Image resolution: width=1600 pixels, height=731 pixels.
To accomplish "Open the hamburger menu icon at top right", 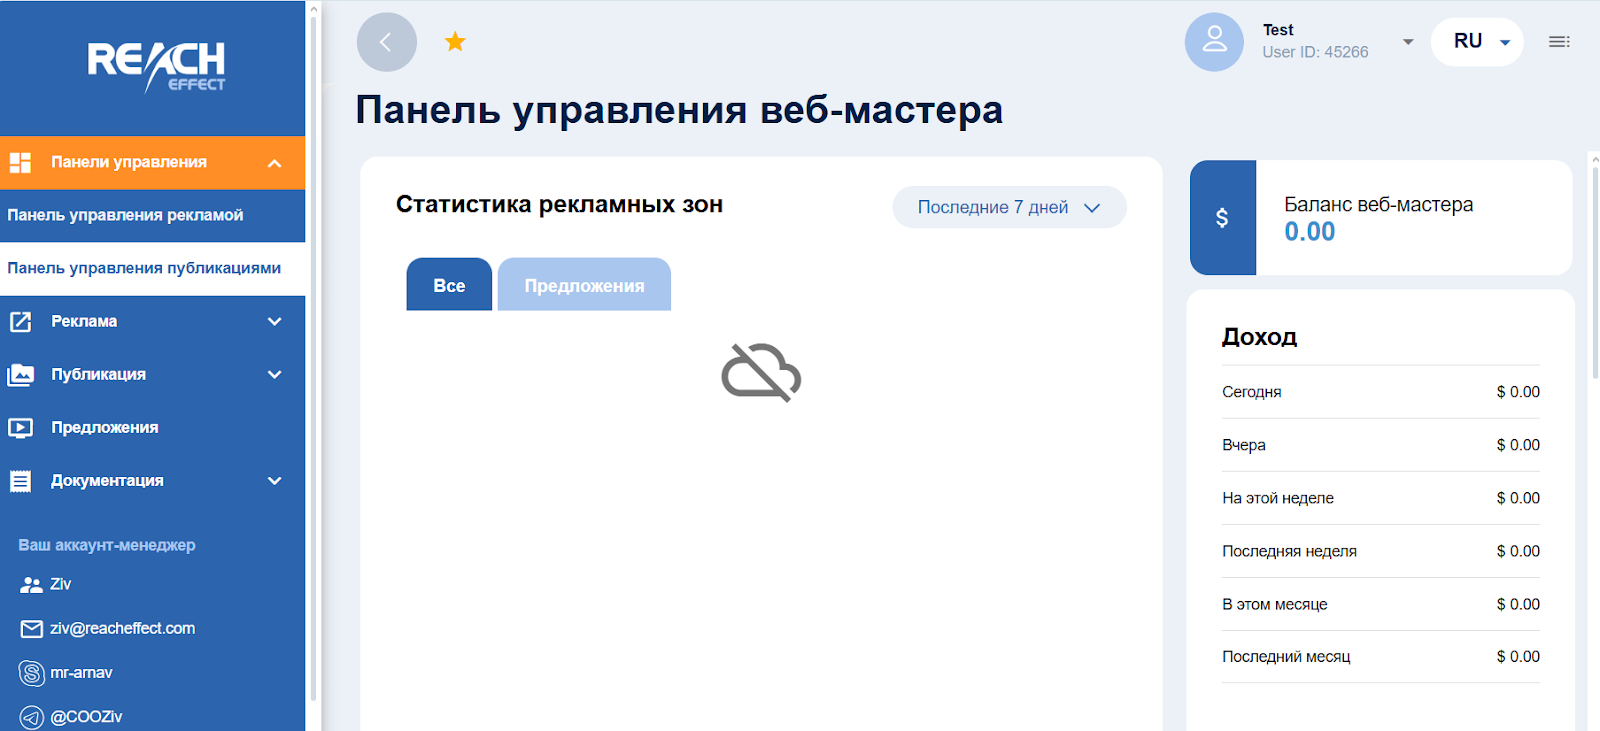I will 1558,42.
